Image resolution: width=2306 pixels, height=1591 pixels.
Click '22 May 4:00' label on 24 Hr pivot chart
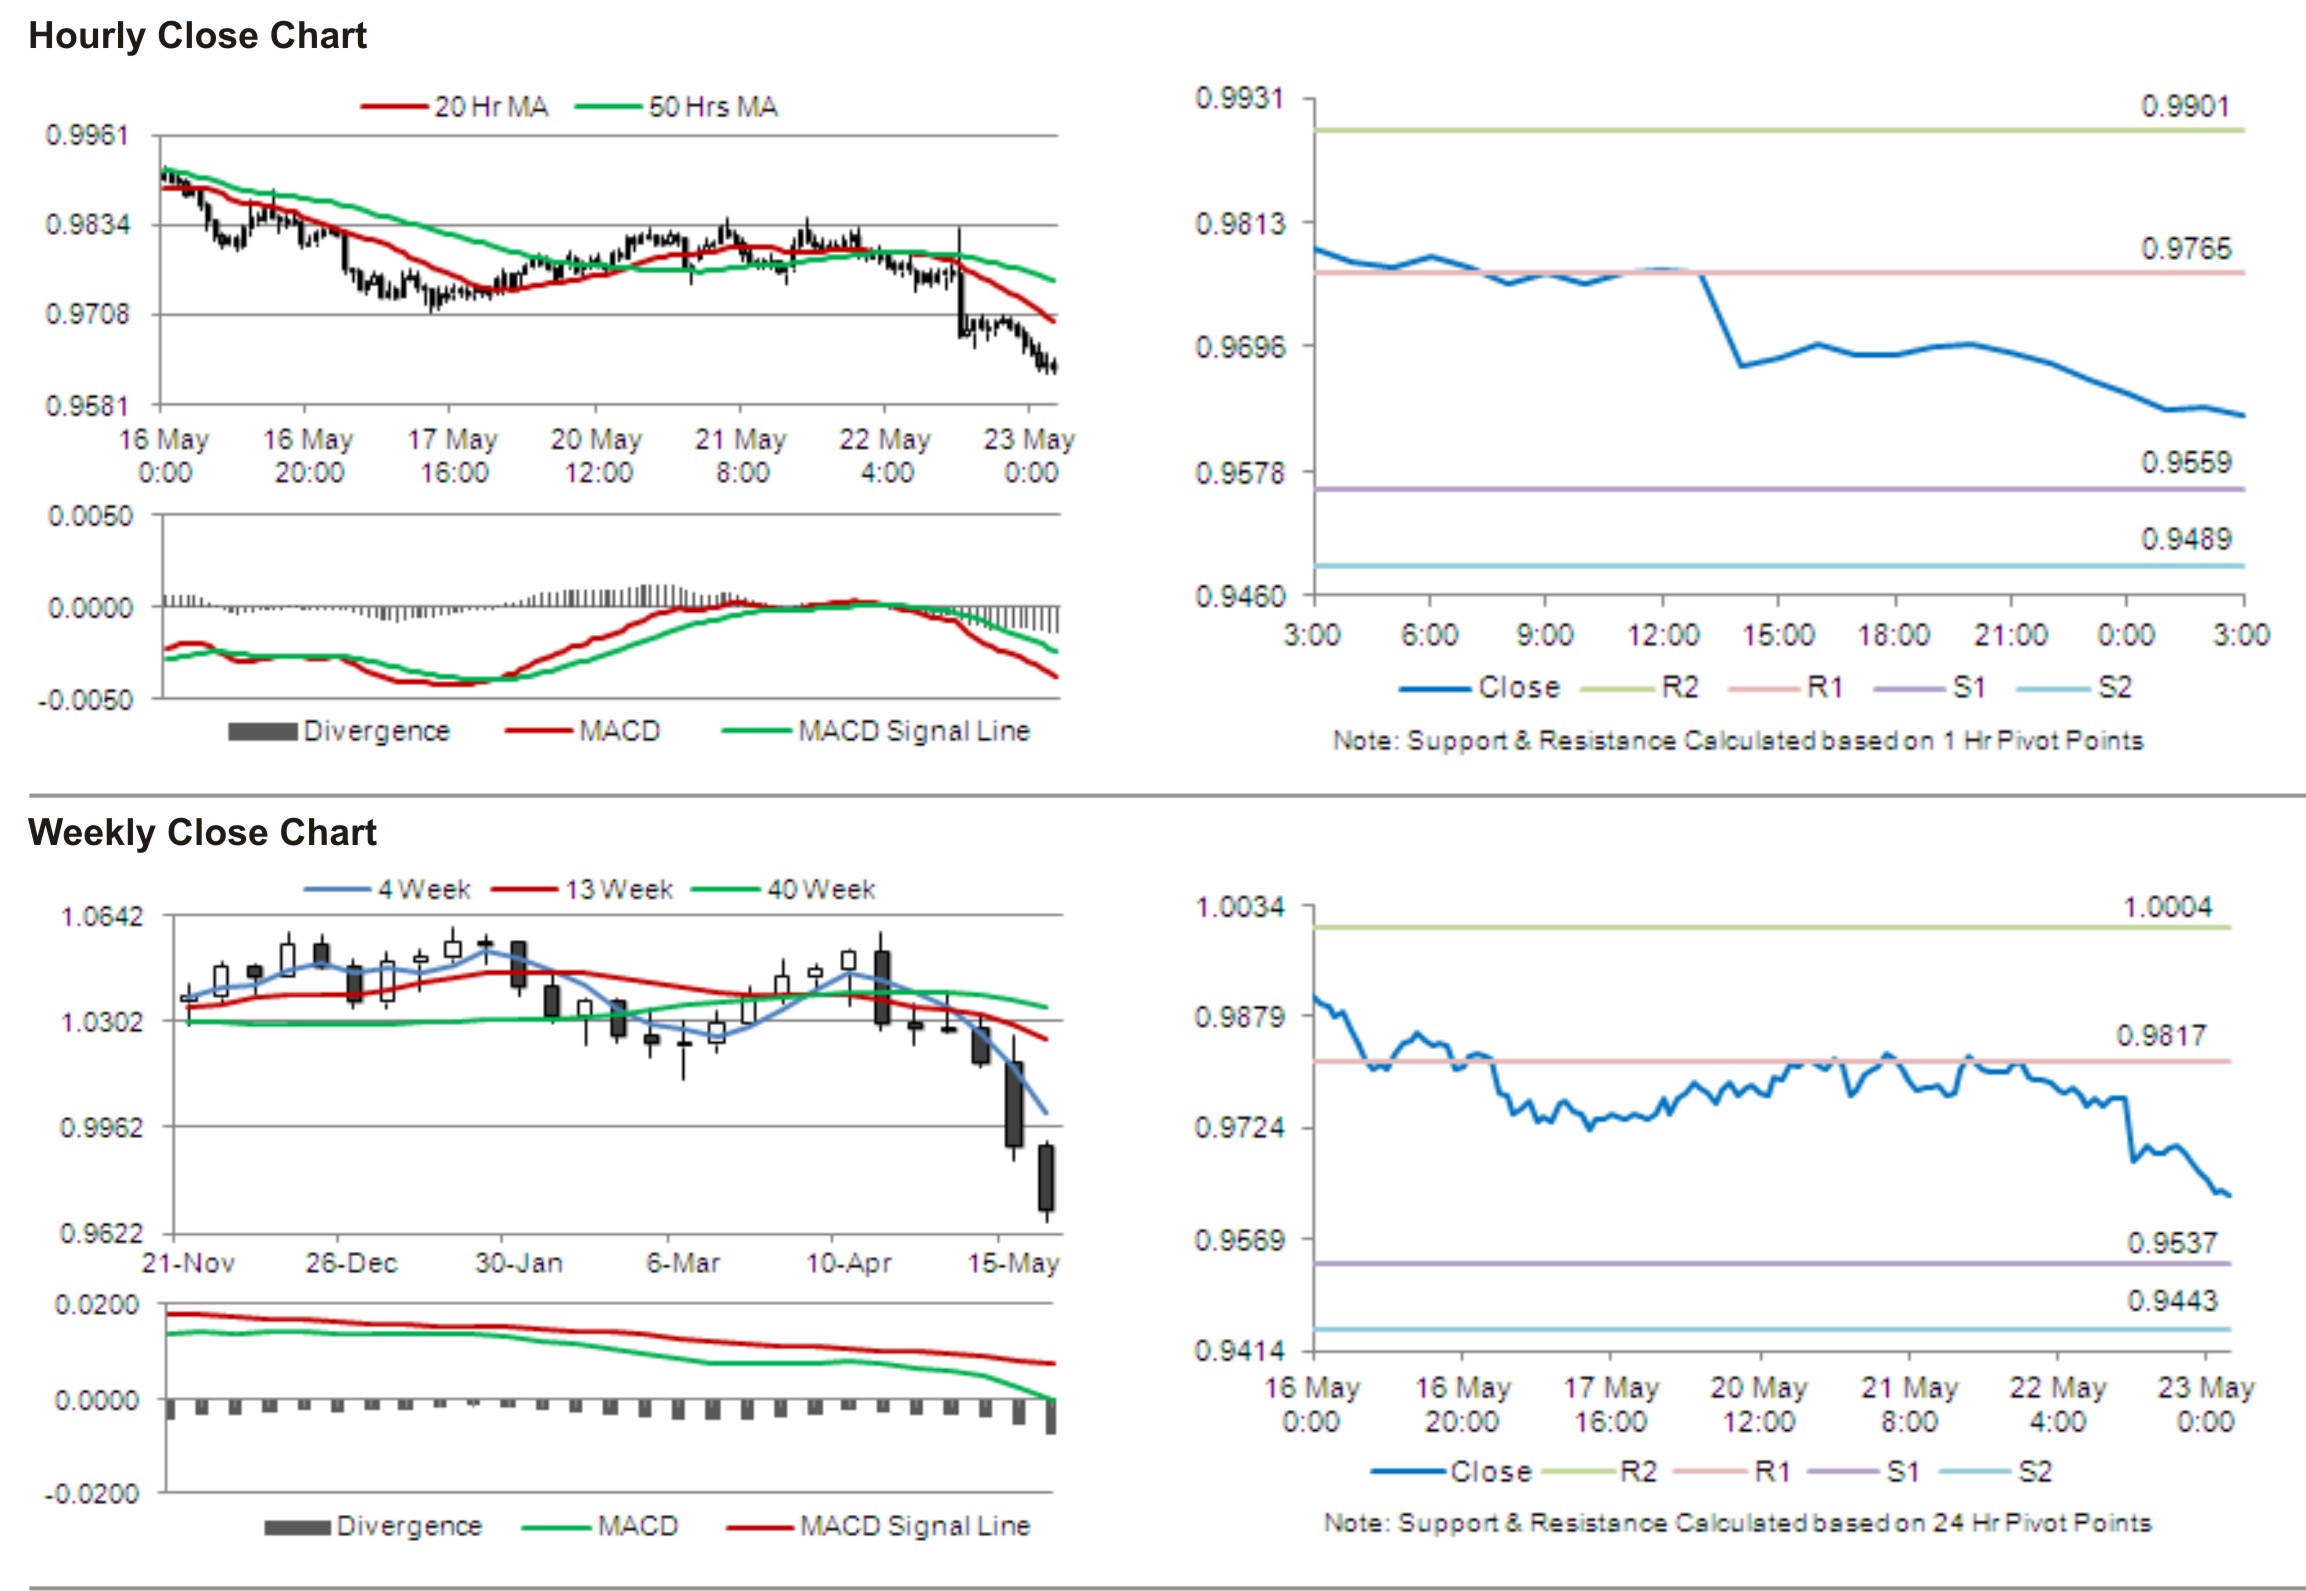2058,1404
